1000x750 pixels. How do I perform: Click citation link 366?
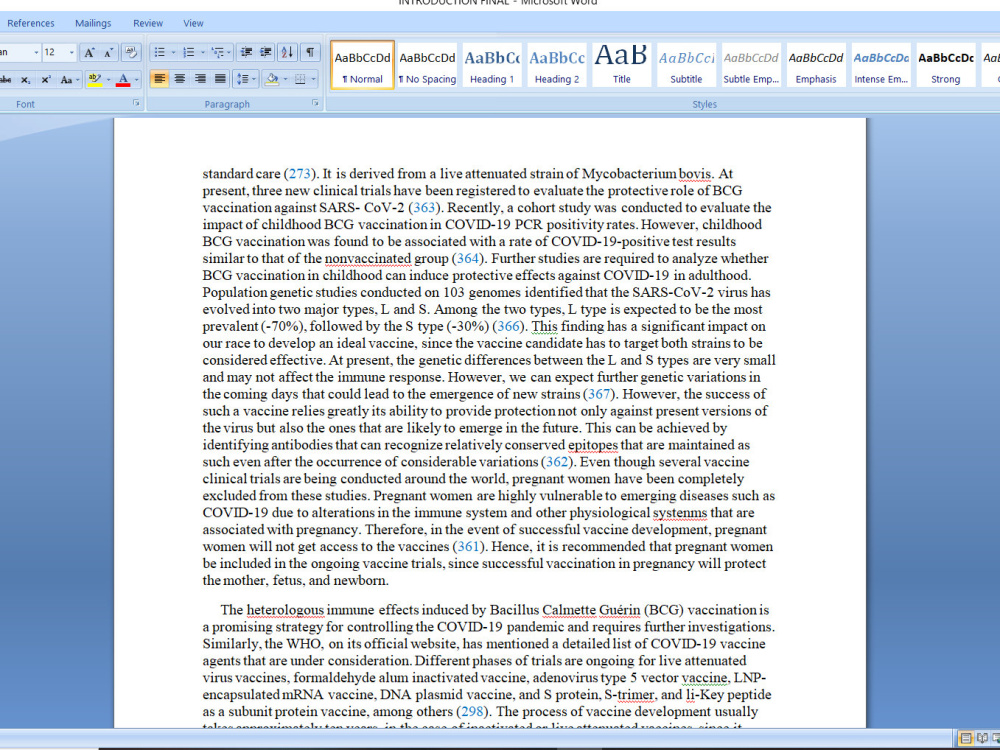[x=508, y=326]
